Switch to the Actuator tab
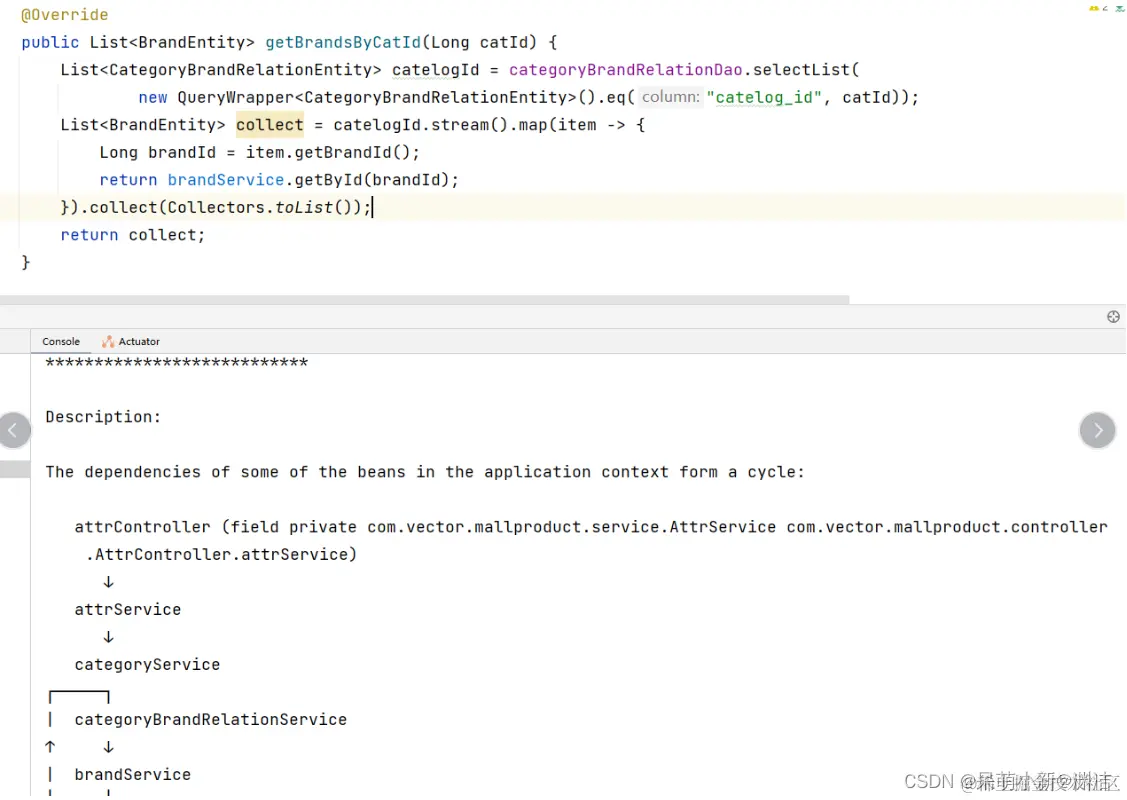This screenshot has width=1127, height=800. tap(131, 341)
